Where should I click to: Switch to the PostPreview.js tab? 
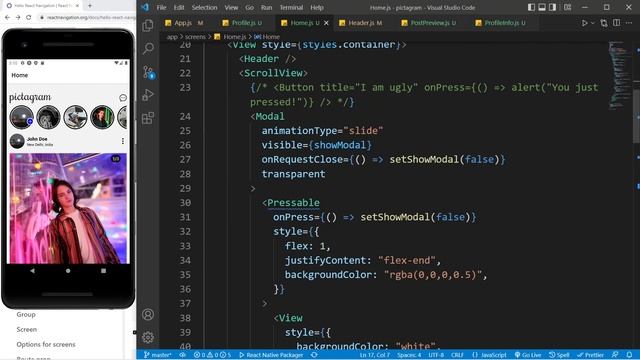click(433, 23)
